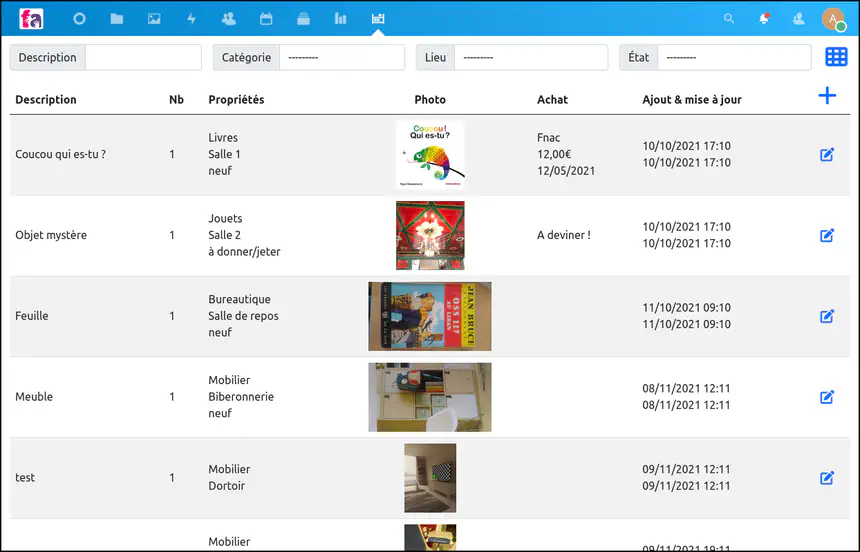Open the calendar icon in the navbar
Viewport: 860px width, 552px height.
tap(266, 19)
